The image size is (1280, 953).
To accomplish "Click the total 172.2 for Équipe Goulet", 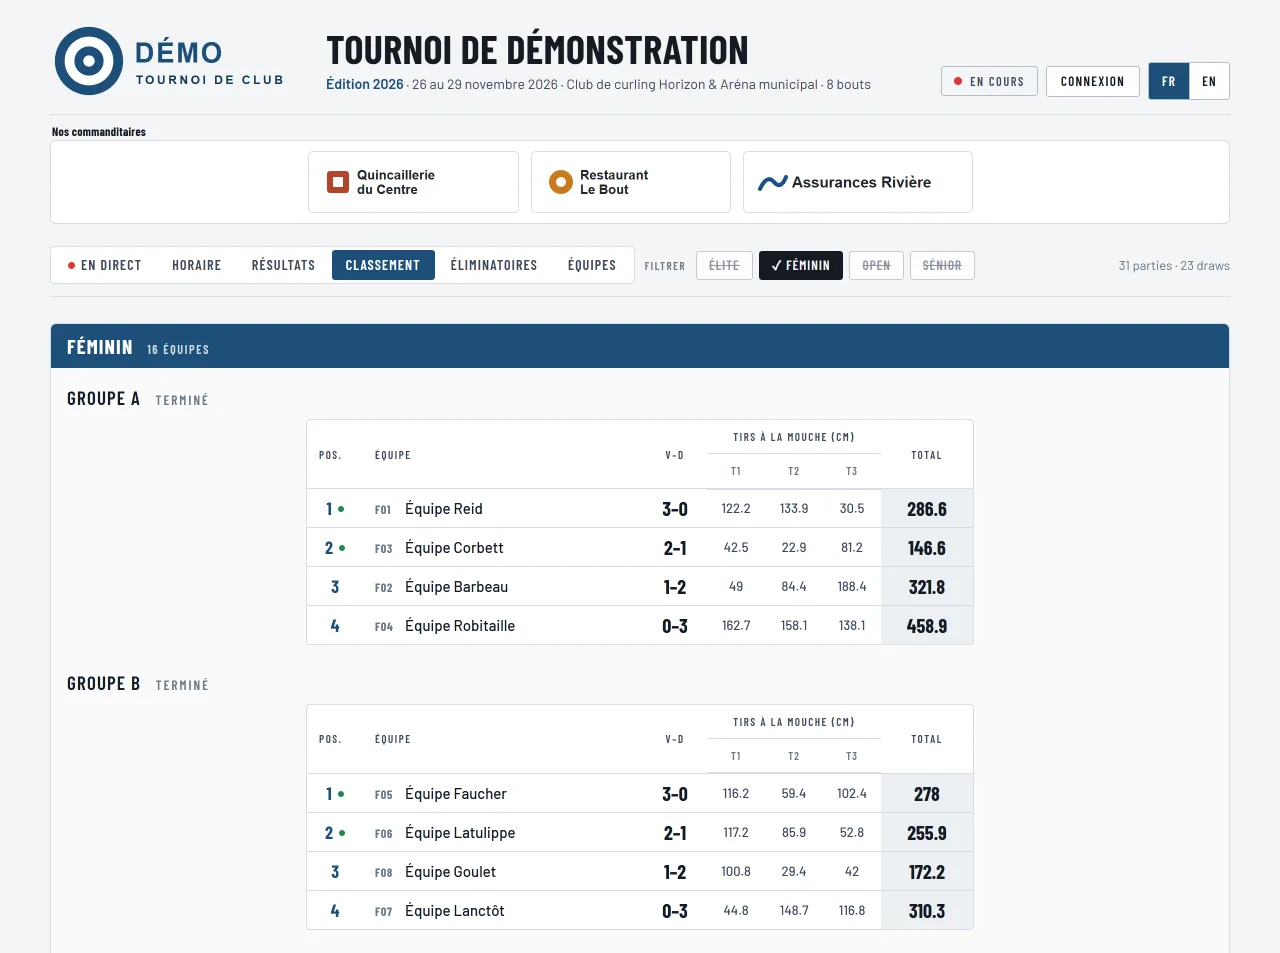I will click(927, 872).
